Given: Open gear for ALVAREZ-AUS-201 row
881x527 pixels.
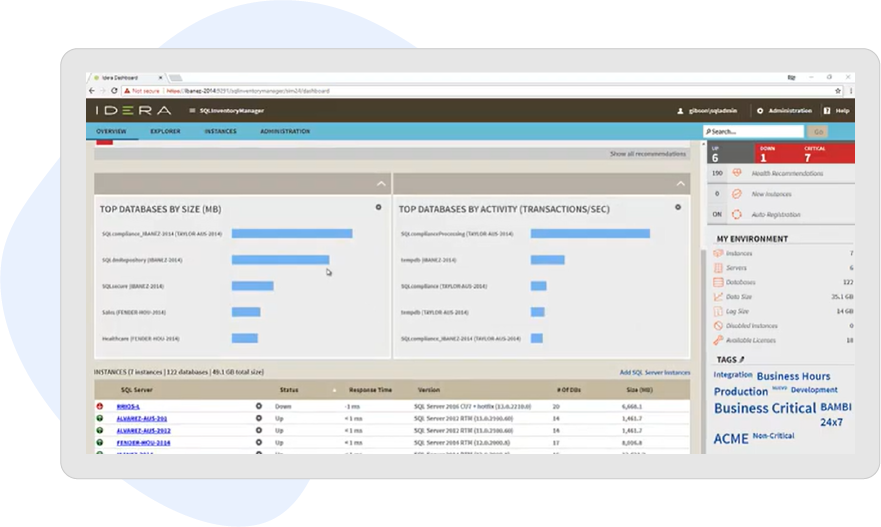Looking at the screenshot, I should [x=259, y=419].
